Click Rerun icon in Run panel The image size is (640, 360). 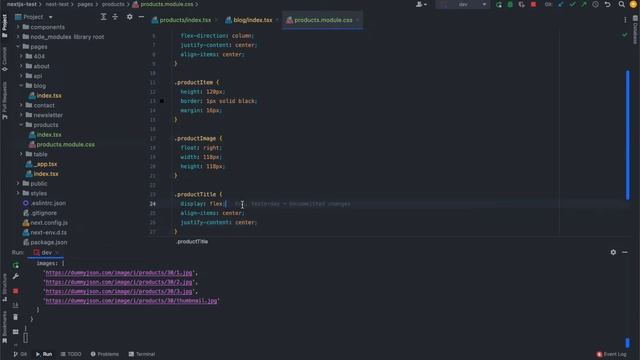[x=16, y=265]
